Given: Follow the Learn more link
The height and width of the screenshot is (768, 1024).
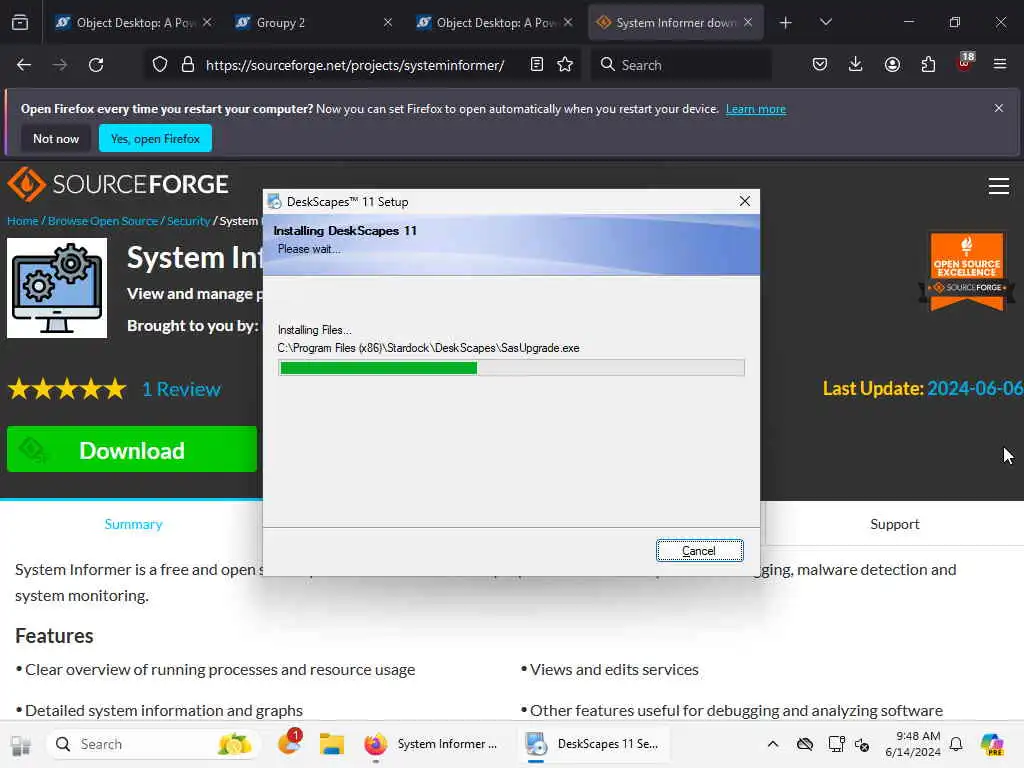Looking at the screenshot, I should pos(756,109).
